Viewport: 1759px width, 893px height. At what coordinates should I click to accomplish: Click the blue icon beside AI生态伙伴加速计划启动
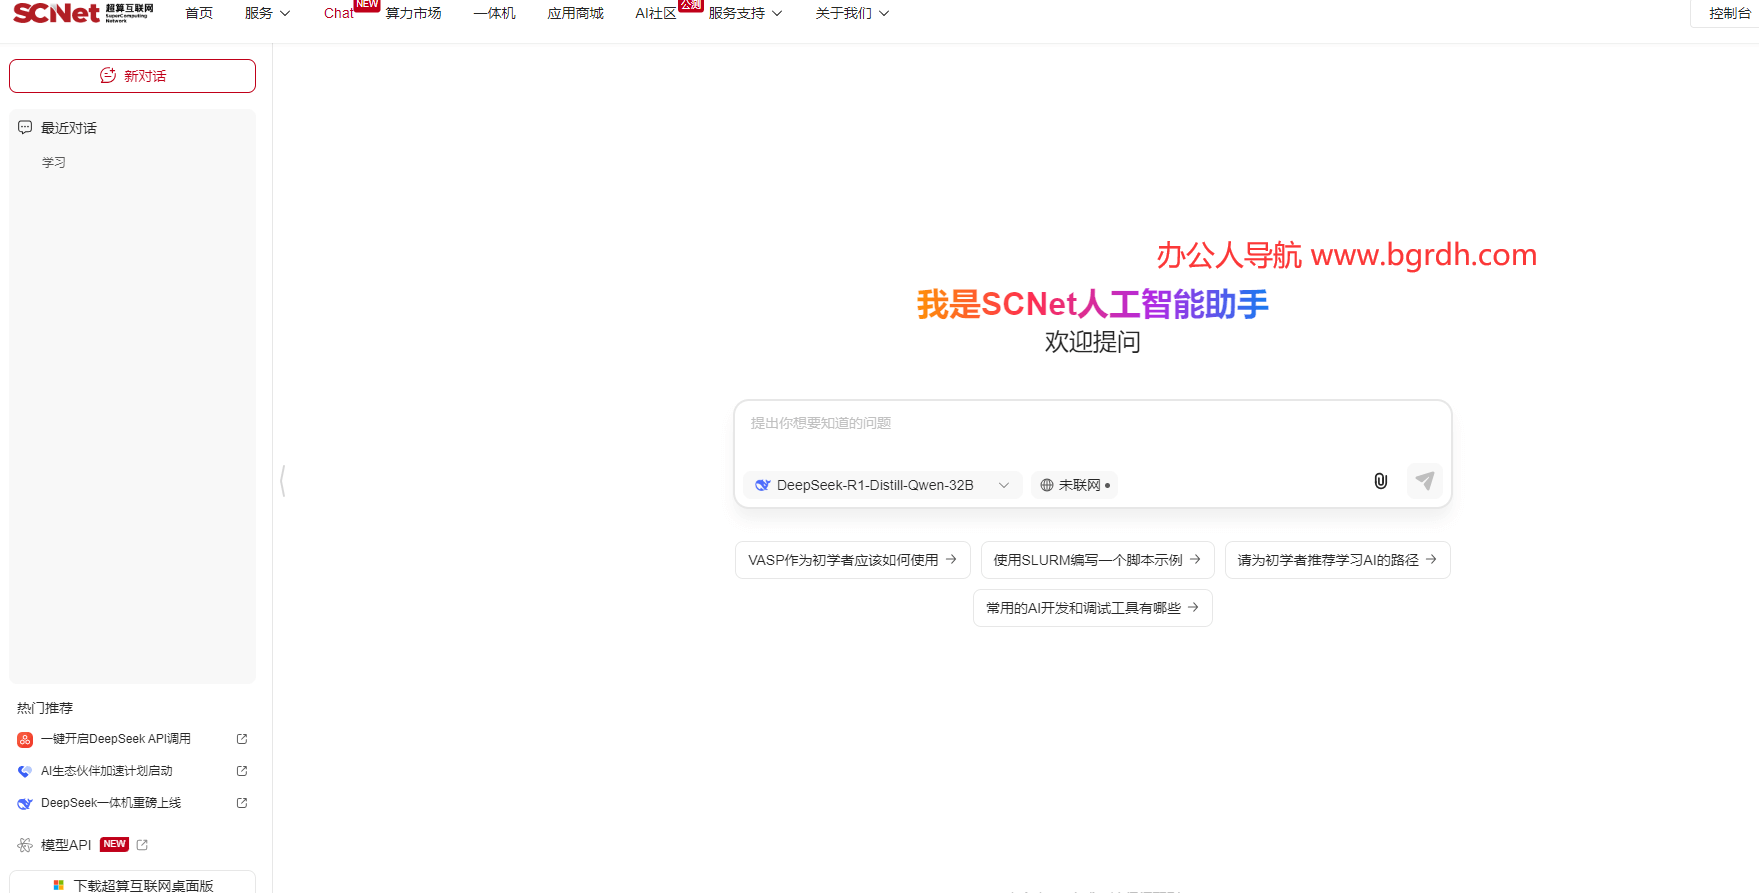tap(25, 772)
